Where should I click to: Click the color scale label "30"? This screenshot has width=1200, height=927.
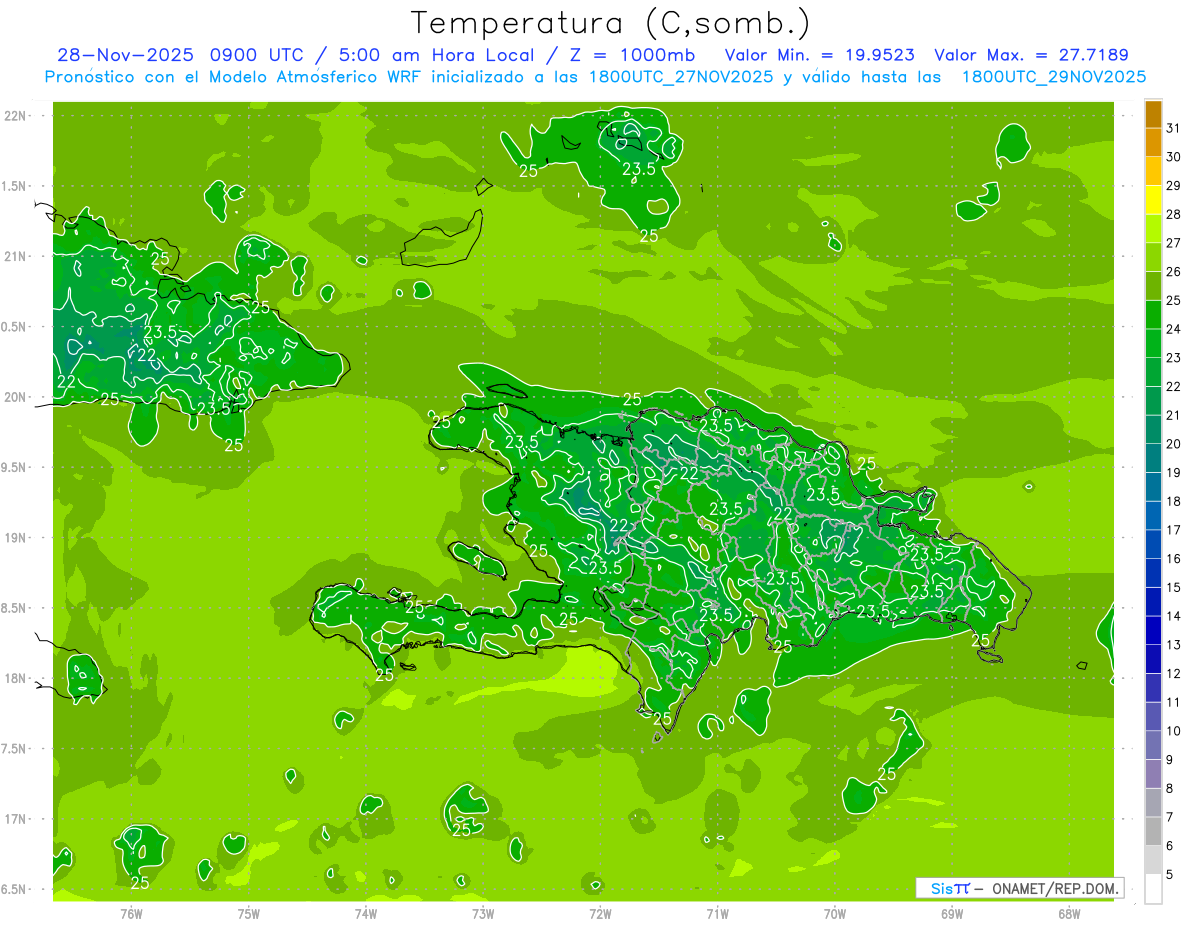1174,157
